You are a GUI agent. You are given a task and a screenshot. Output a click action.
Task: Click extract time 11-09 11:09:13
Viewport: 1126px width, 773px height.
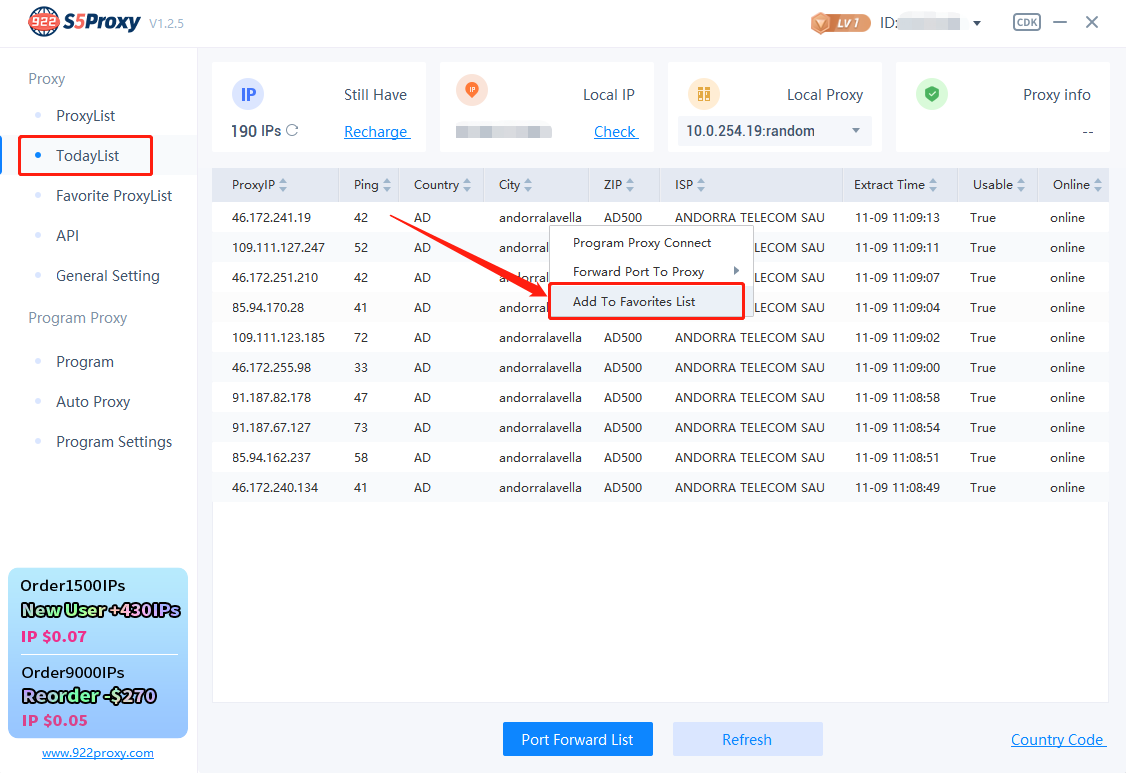(x=897, y=218)
